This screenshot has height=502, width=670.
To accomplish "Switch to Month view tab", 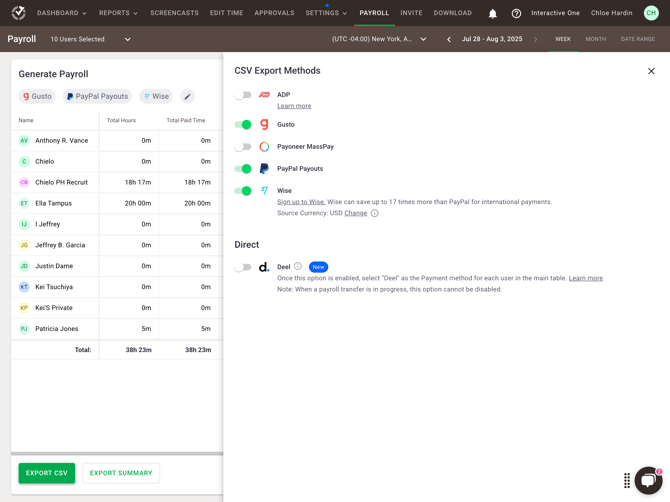I will click(x=596, y=39).
